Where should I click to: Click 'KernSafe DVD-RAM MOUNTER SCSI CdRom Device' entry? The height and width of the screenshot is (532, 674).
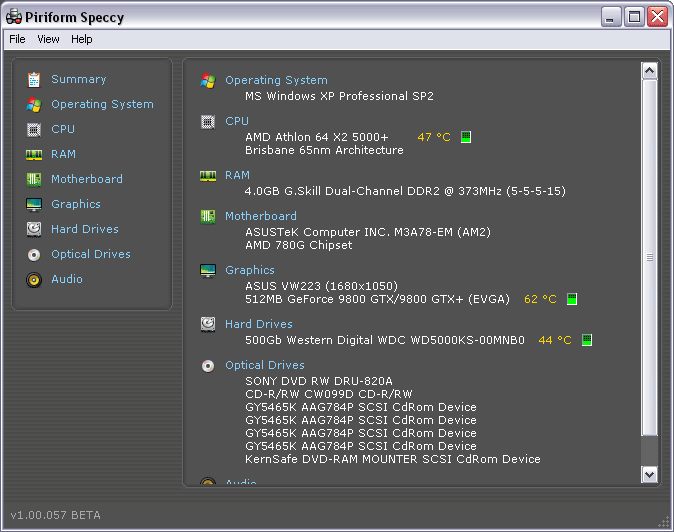[x=392, y=459]
